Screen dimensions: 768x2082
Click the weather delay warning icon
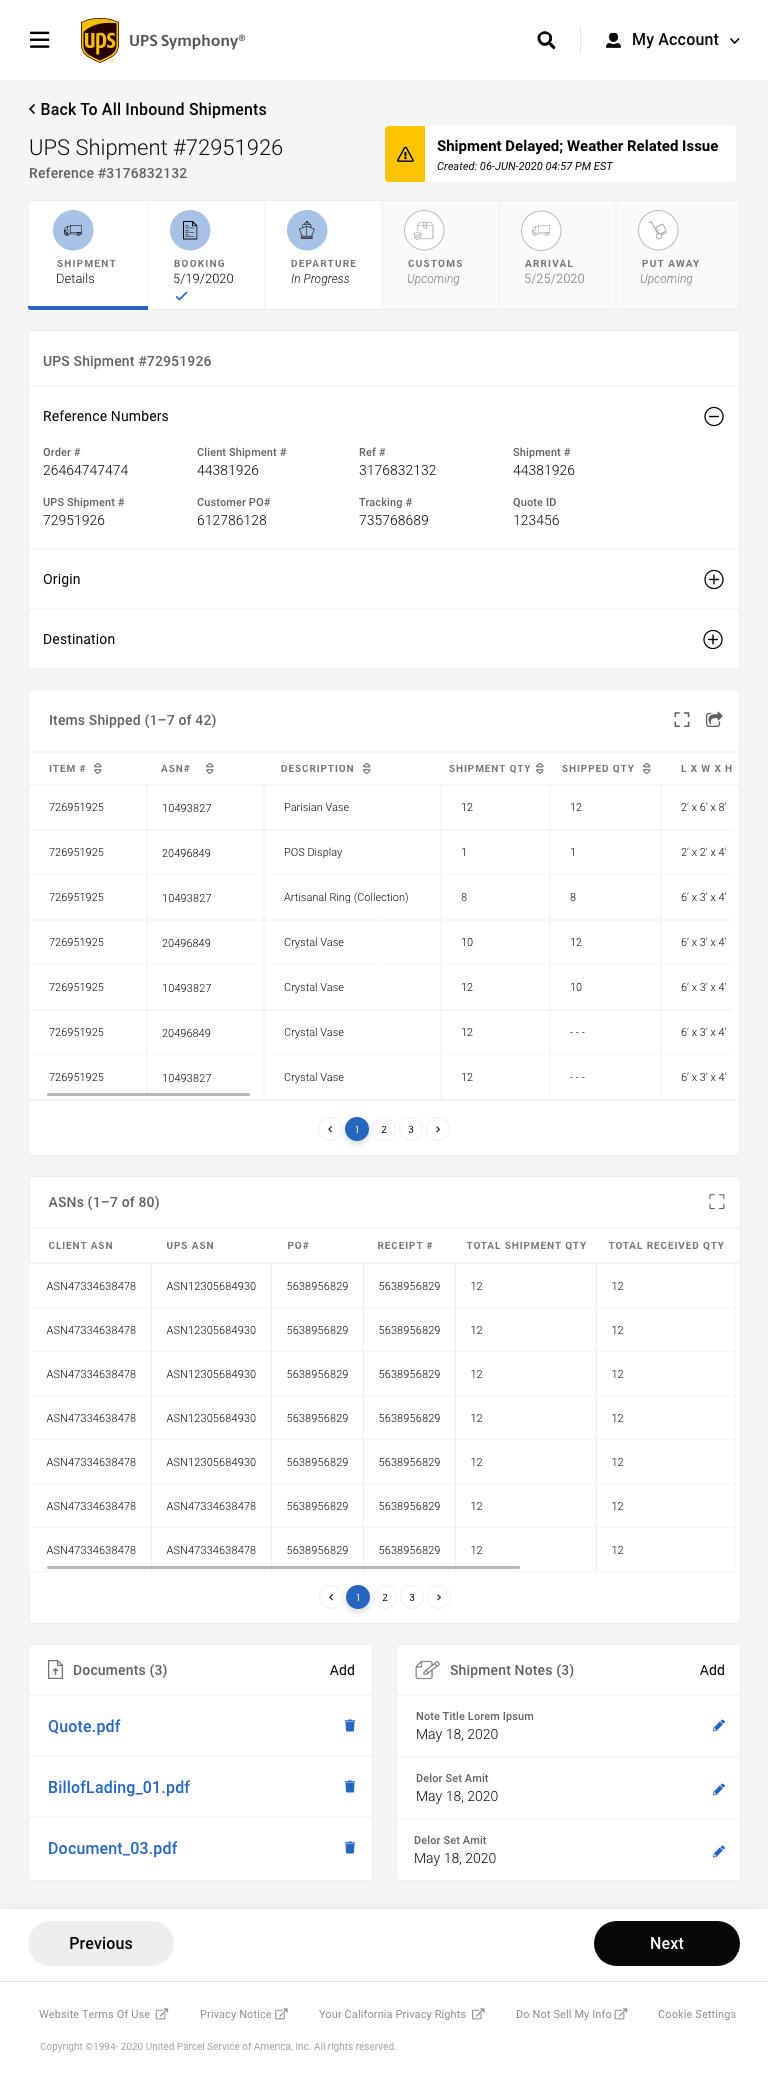405,154
